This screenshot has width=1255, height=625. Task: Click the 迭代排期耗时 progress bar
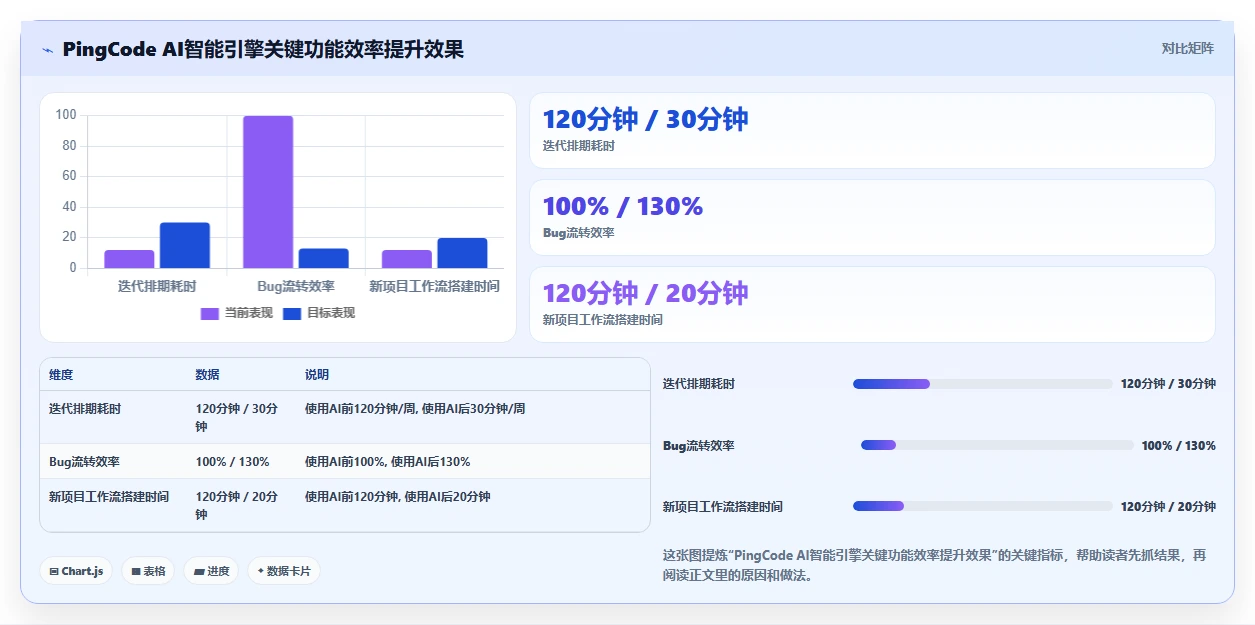[x=982, y=384]
